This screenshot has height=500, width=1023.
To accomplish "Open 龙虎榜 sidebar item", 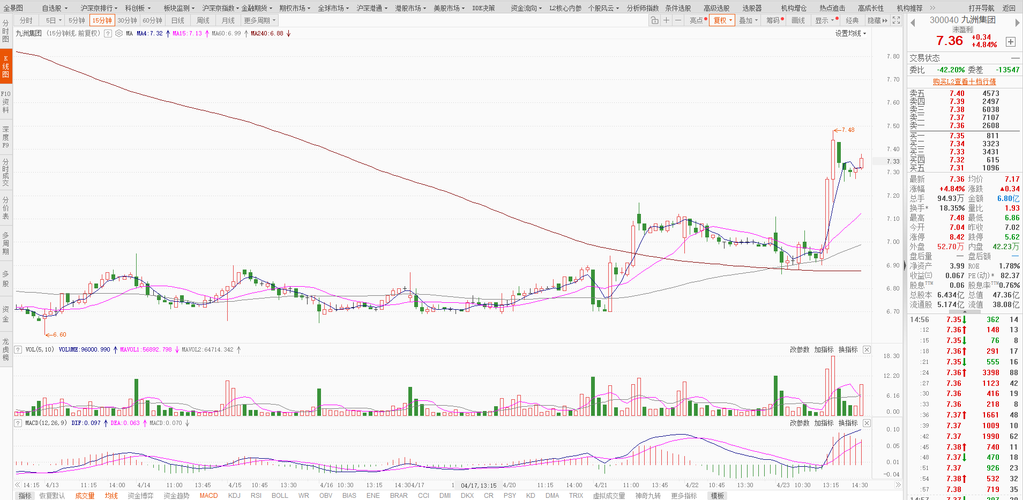I will tap(6, 349).
